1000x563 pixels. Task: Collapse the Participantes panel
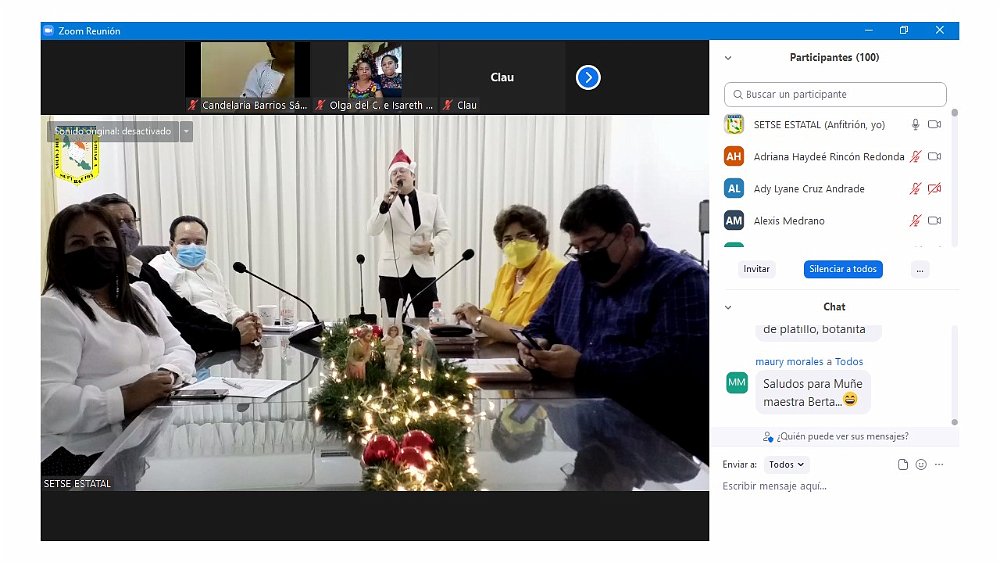pos(728,58)
